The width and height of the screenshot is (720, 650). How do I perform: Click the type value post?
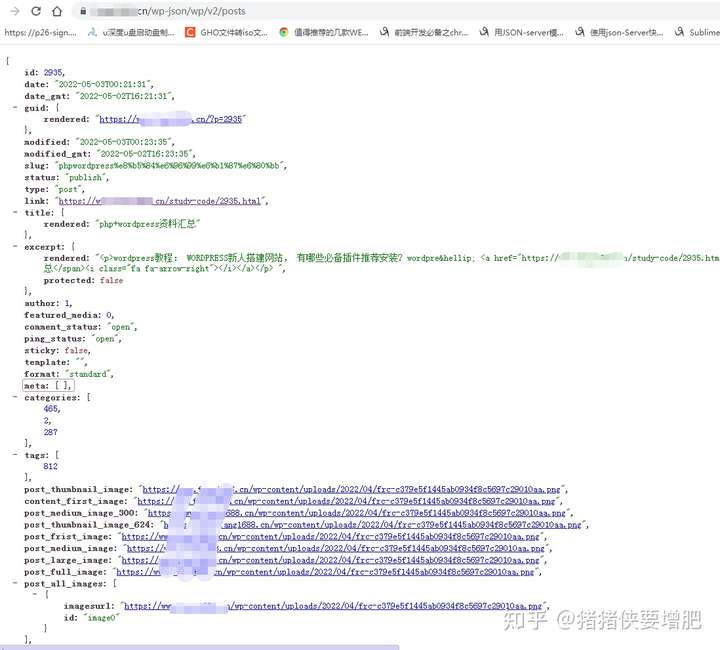pos(68,189)
